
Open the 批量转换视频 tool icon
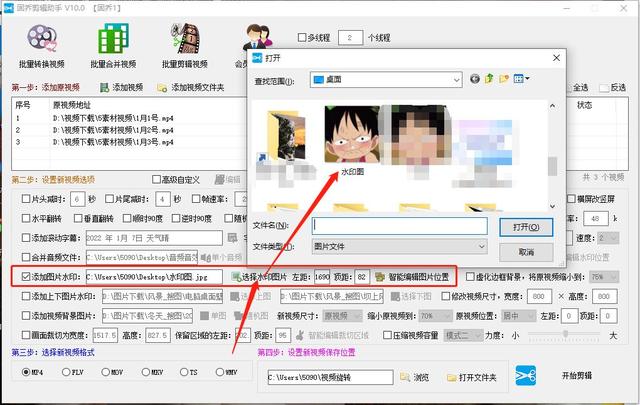point(42,39)
